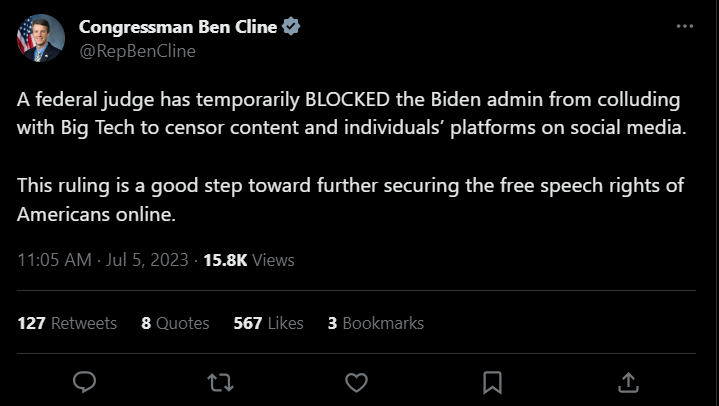Image resolution: width=719 pixels, height=406 pixels.
Task: Show the 567 Likes list
Action: (x=268, y=323)
